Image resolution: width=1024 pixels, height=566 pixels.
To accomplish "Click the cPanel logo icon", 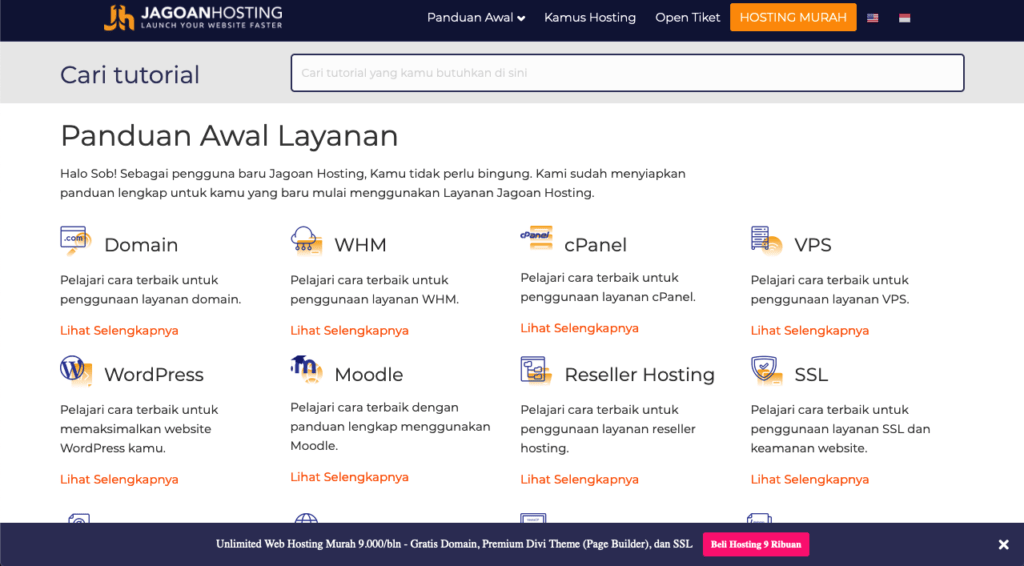I will click(x=536, y=238).
